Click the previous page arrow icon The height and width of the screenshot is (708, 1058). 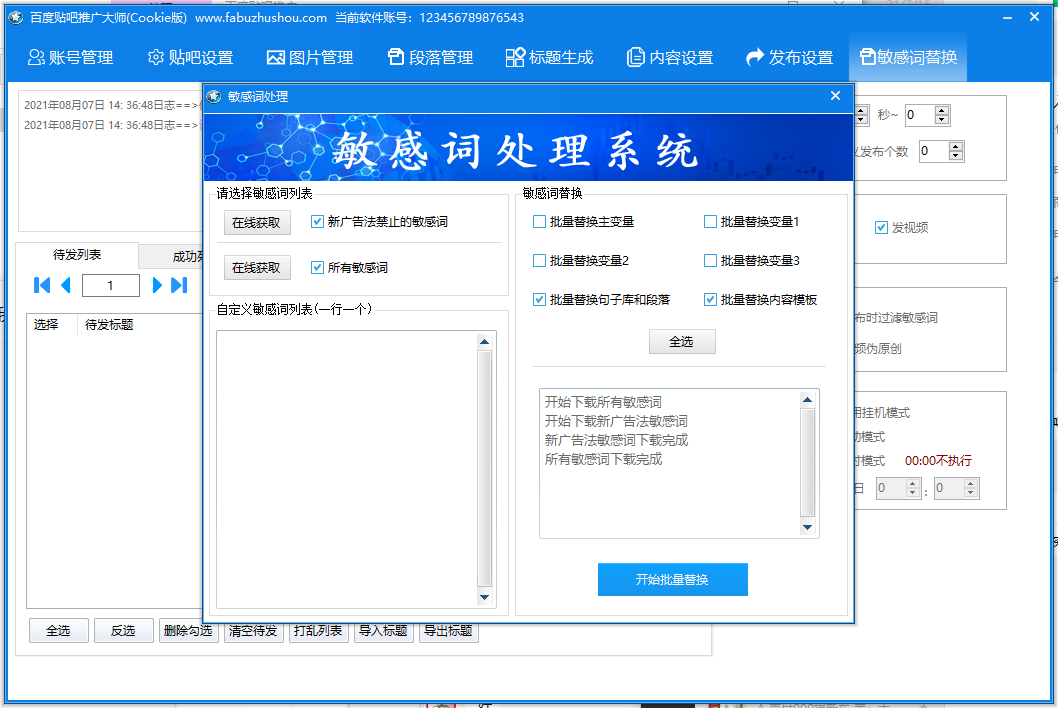point(66,286)
